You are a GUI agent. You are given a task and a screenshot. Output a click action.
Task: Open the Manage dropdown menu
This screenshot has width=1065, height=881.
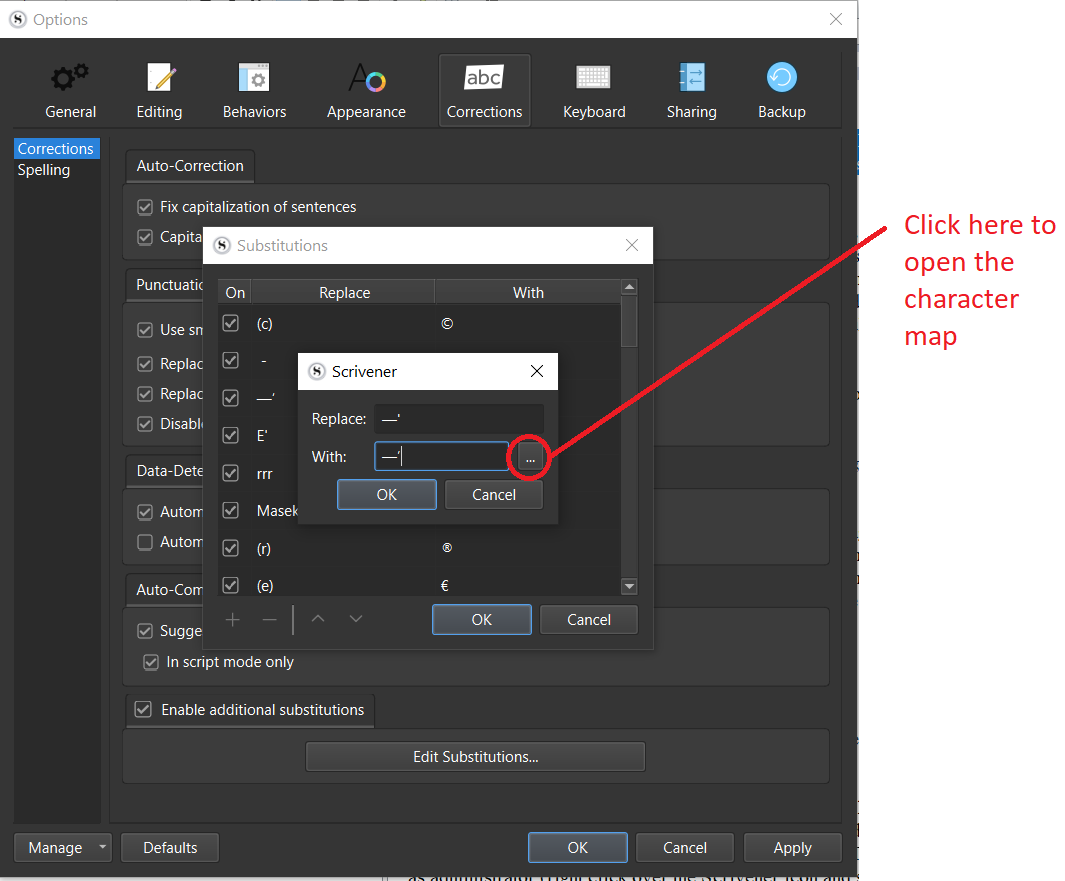(62, 848)
